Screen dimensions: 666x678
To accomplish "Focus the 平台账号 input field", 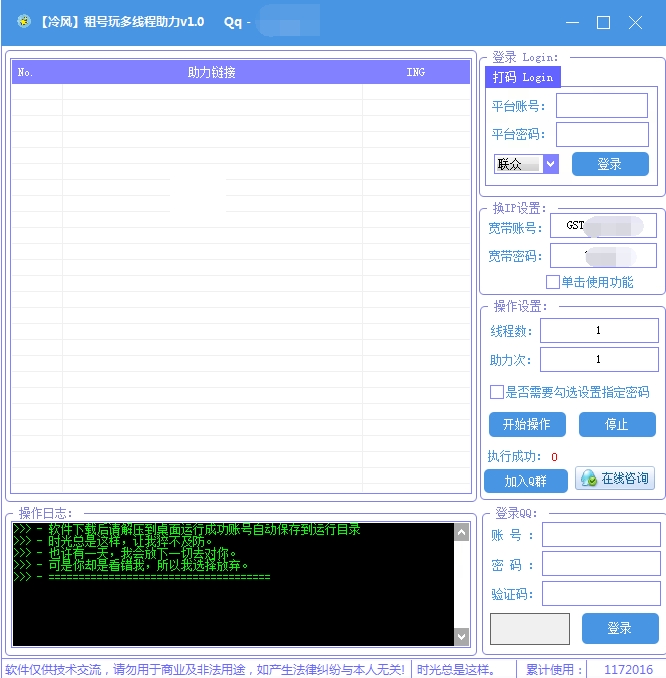I will point(602,106).
